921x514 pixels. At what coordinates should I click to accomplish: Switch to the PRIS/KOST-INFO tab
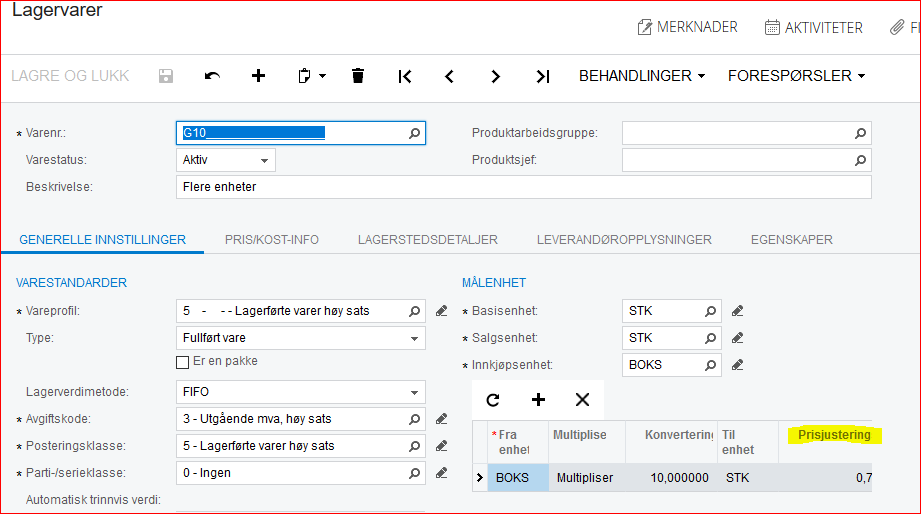coord(270,240)
